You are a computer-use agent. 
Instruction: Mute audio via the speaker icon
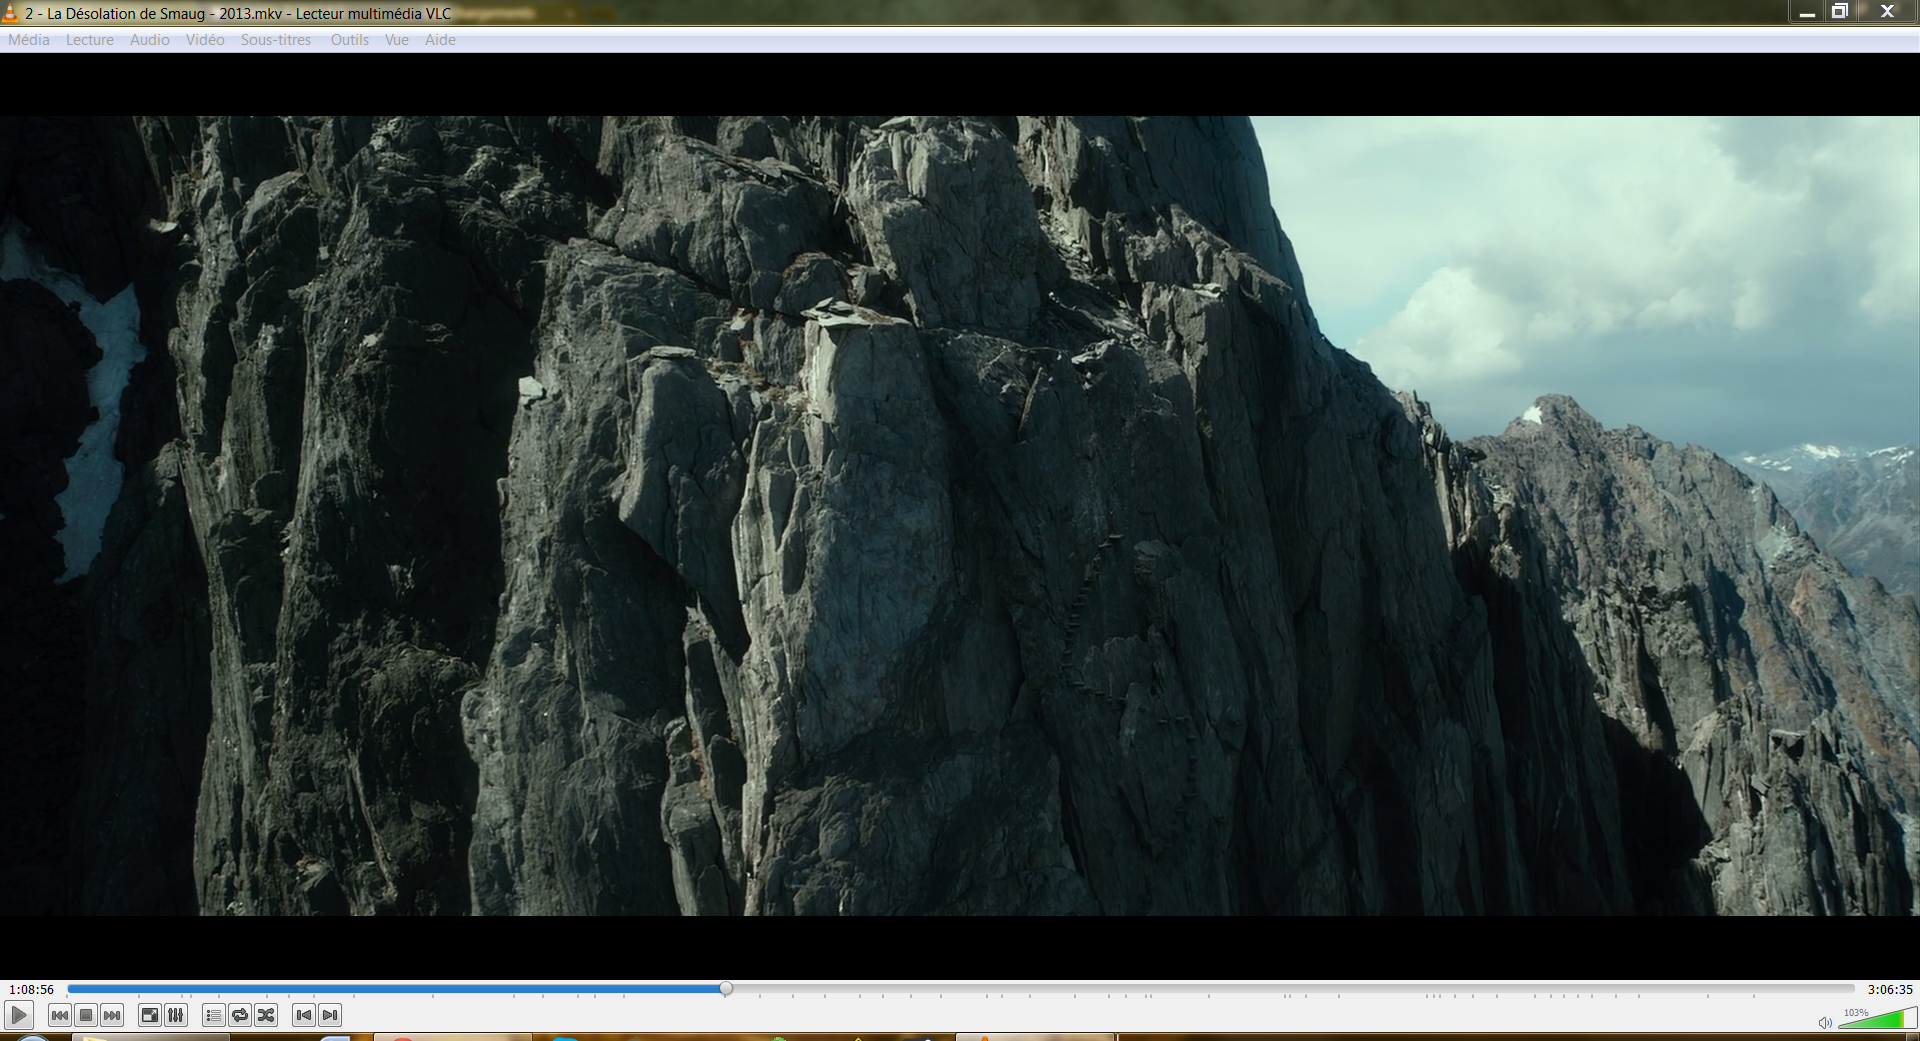pos(1825,1022)
